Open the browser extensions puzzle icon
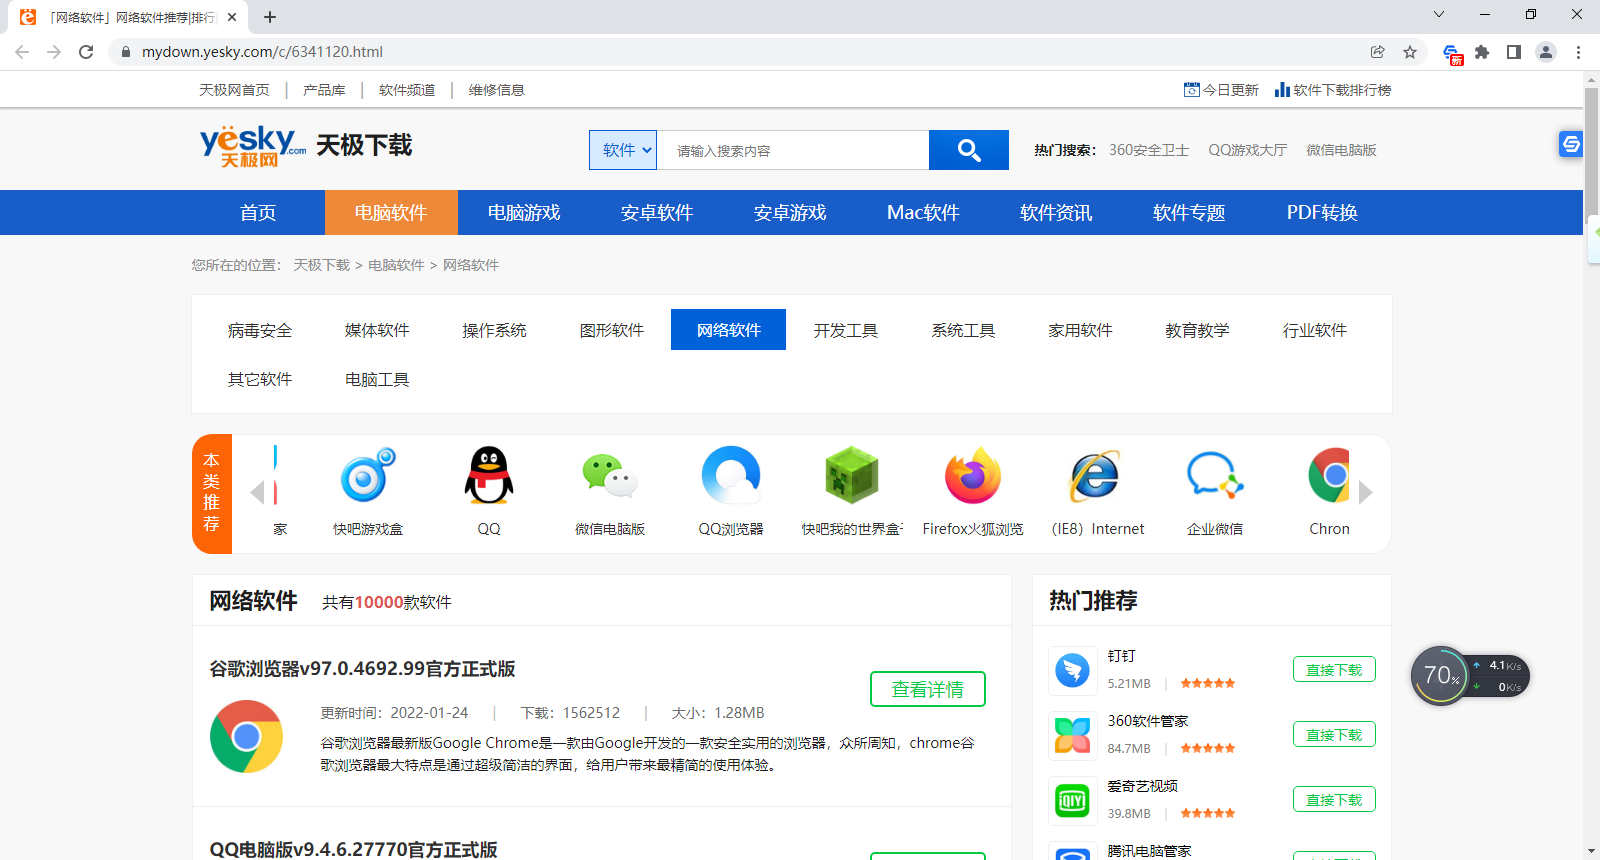Screen dimensions: 1600x860 pyautogui.click(x=1482, y=52)
